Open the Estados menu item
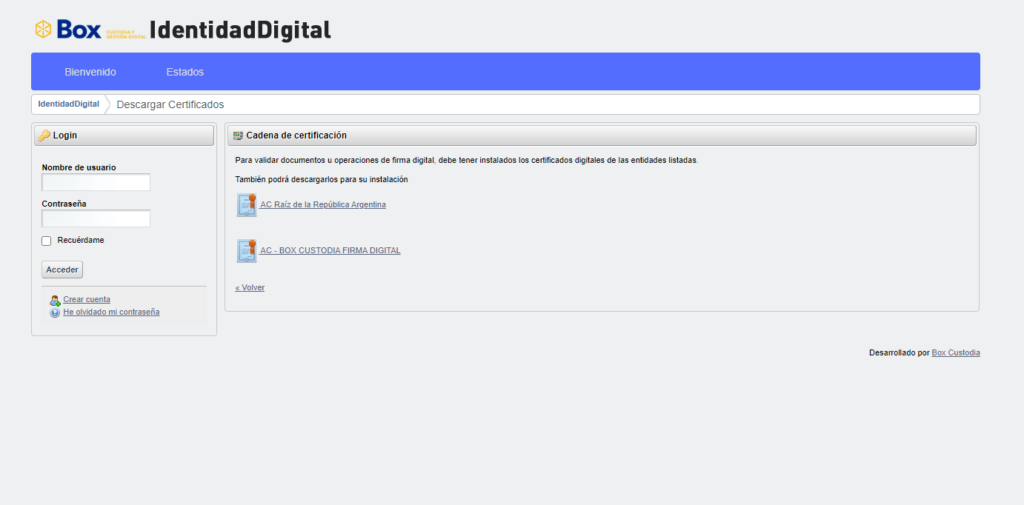Image resolution: width=1024 pixels, height=505 pixels. coord(185,72)
